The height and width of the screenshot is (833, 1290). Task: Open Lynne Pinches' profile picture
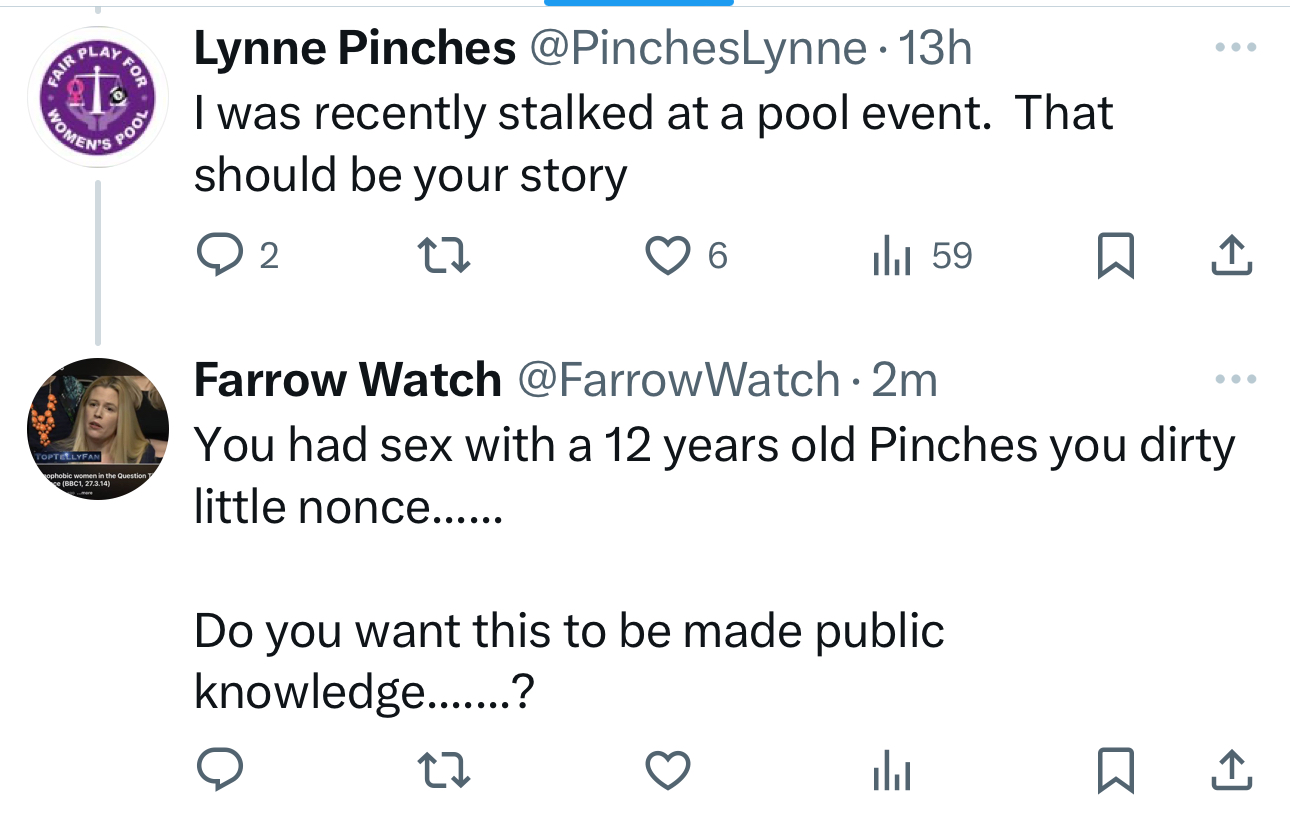tap(97, 97)
